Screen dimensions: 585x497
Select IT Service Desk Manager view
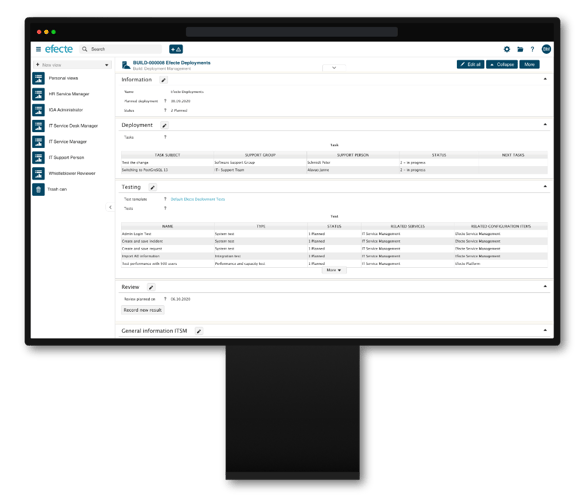coord(73,126)
